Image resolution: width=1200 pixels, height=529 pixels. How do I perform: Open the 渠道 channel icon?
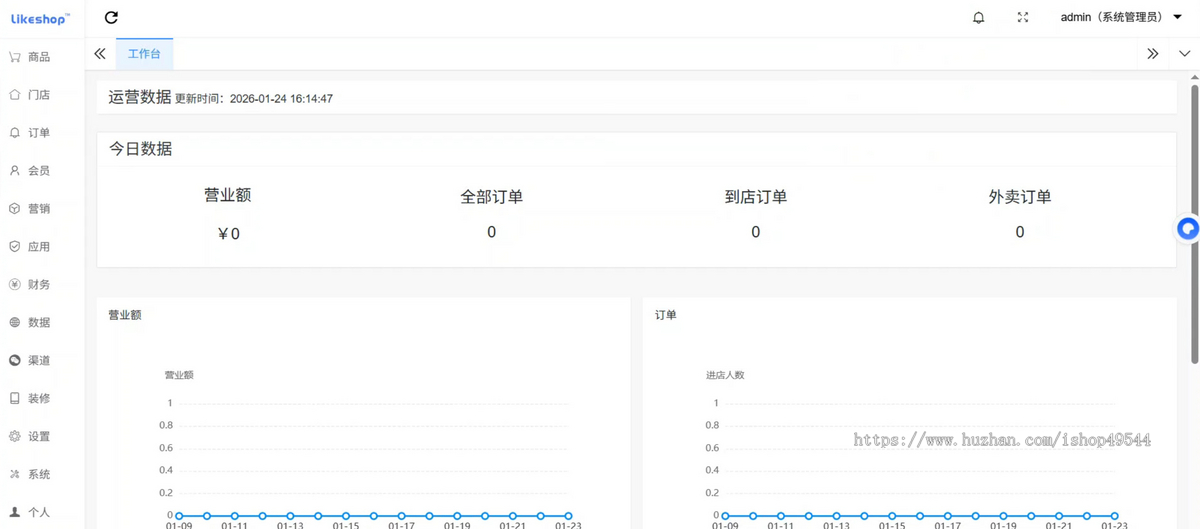point(15,361)
